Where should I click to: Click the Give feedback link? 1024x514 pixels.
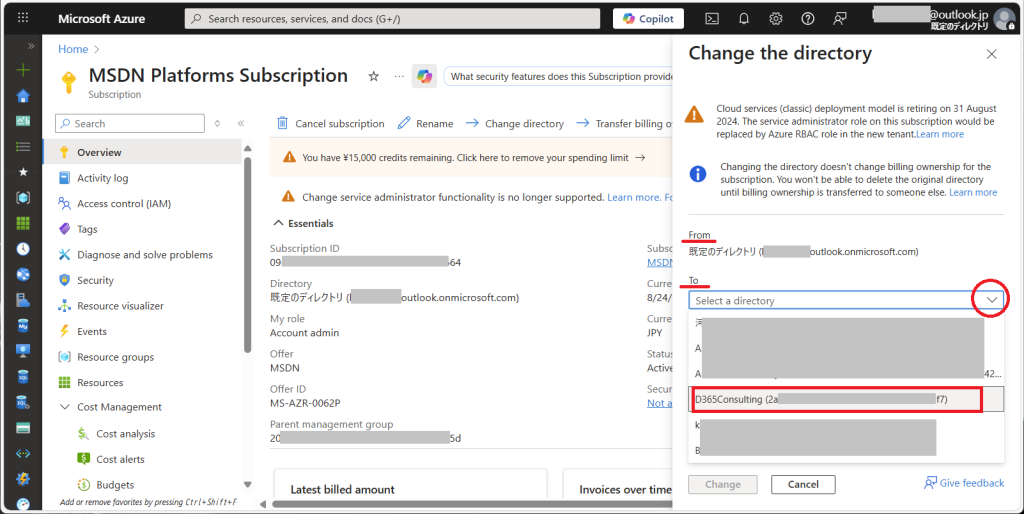coord(964,483)
